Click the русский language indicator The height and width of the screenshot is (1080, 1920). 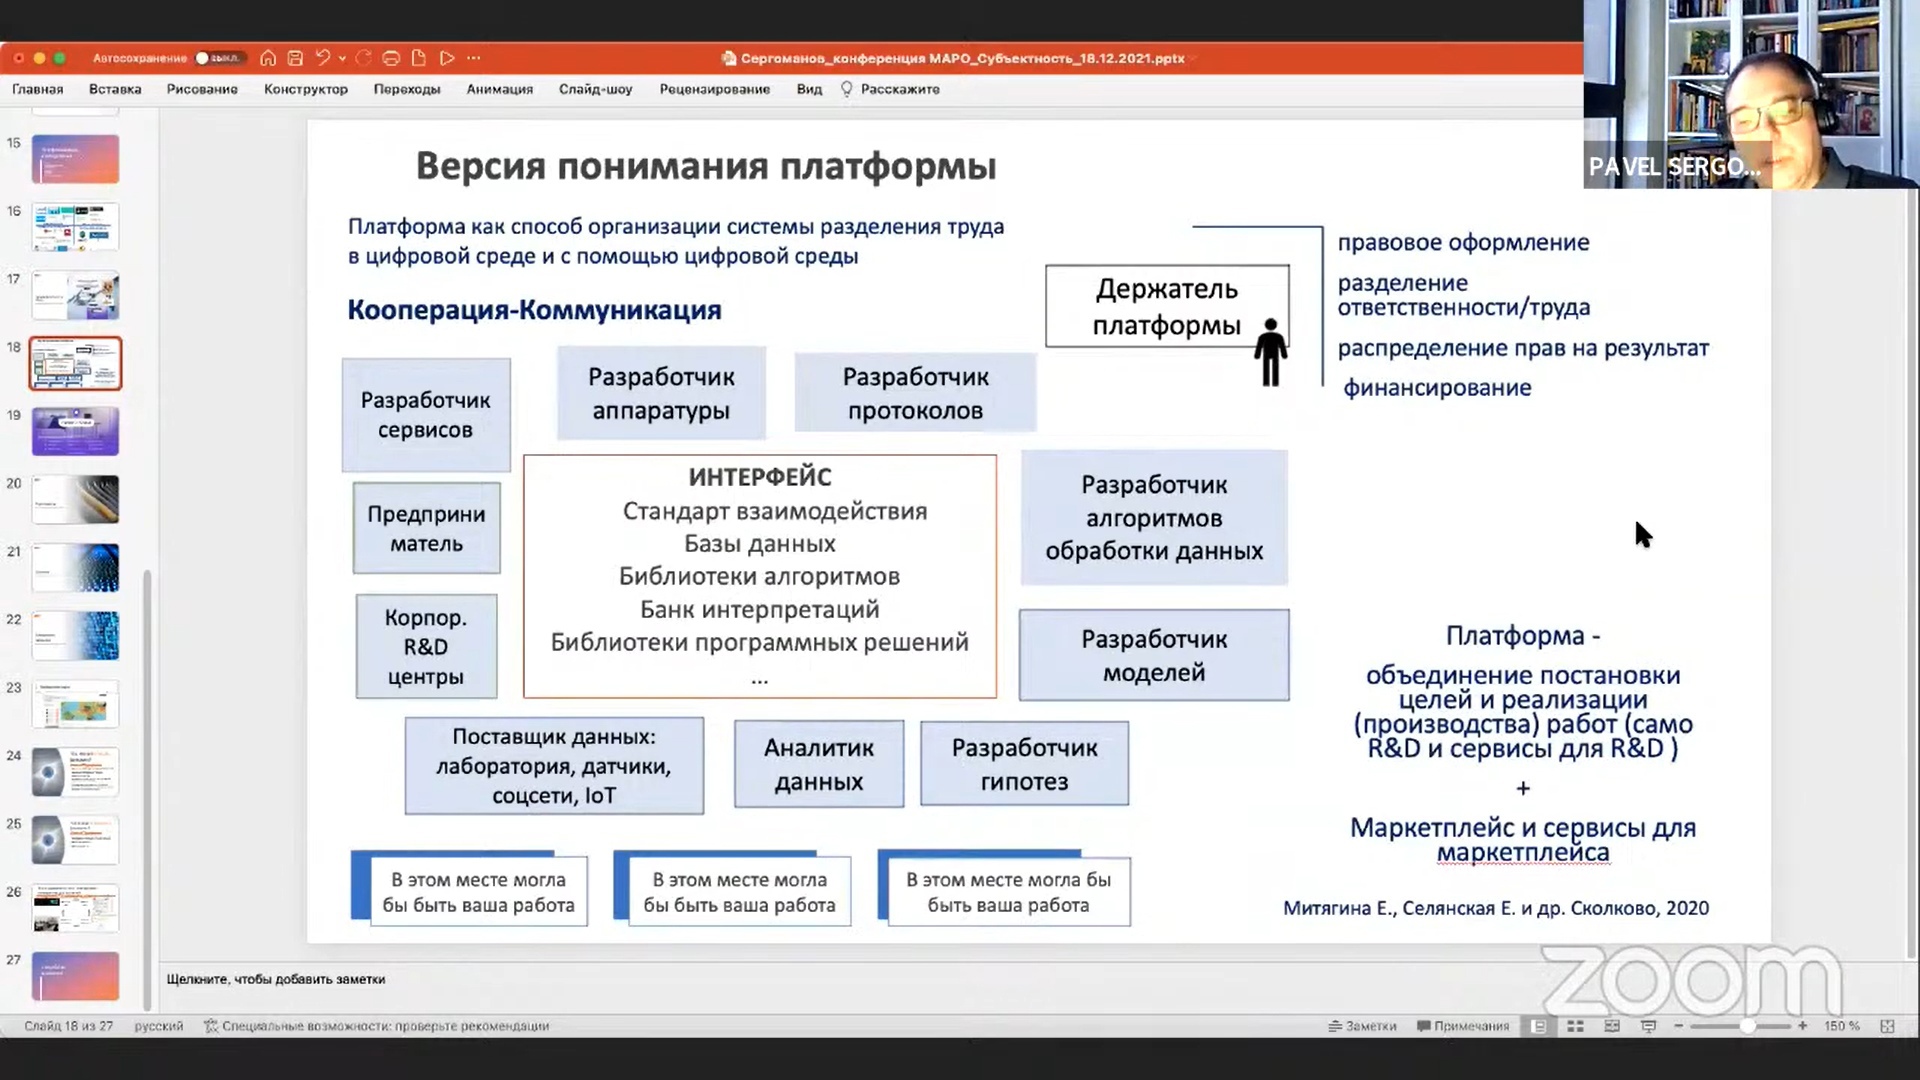158,1026
